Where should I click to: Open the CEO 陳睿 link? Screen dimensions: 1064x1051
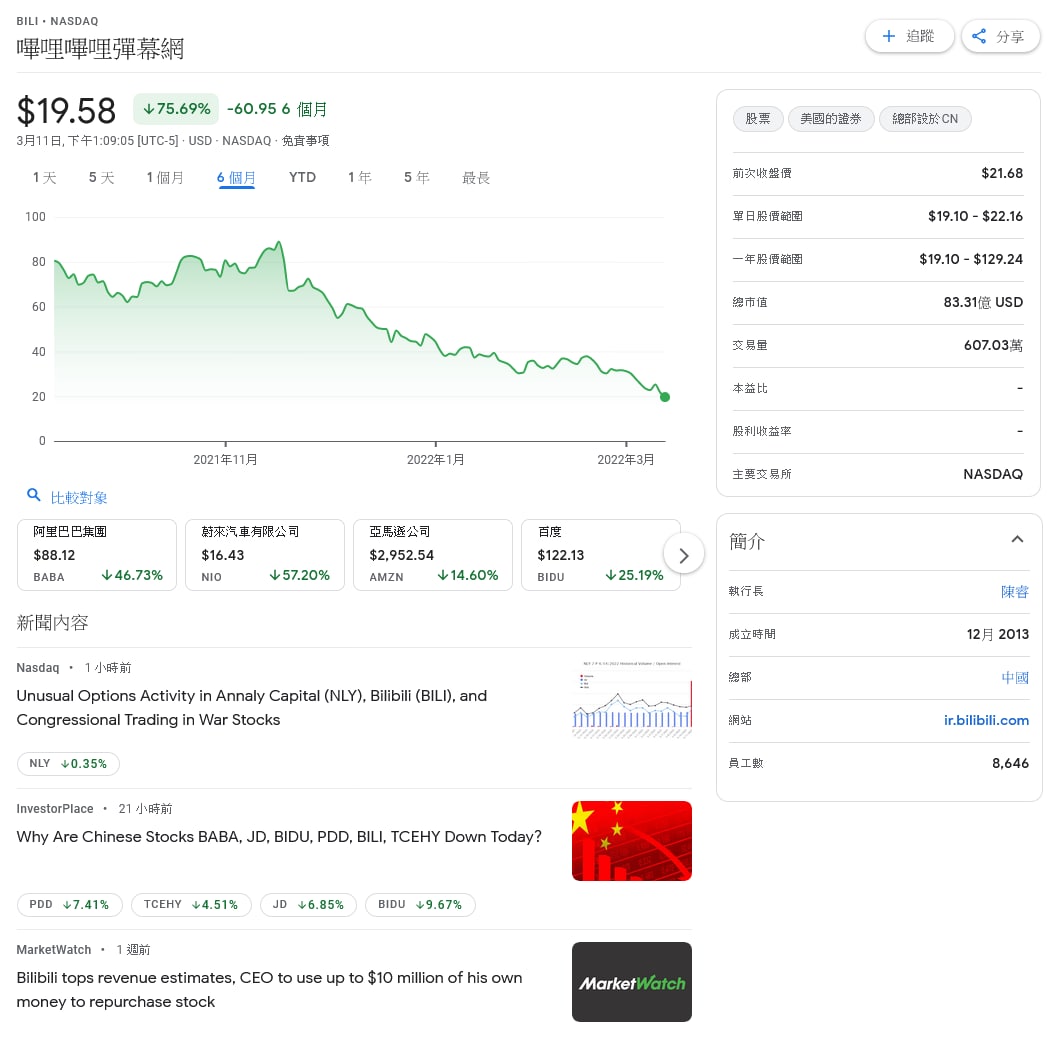1014,592
